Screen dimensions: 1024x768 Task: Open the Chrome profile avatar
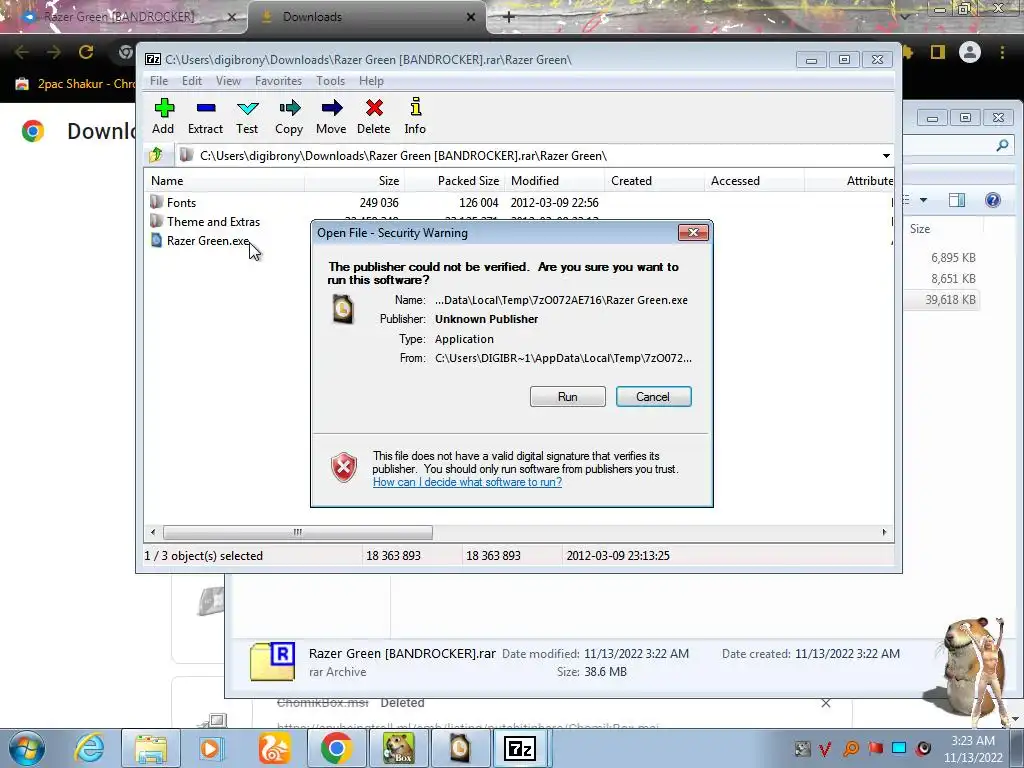pyautogui.click(x=970, y=52)
